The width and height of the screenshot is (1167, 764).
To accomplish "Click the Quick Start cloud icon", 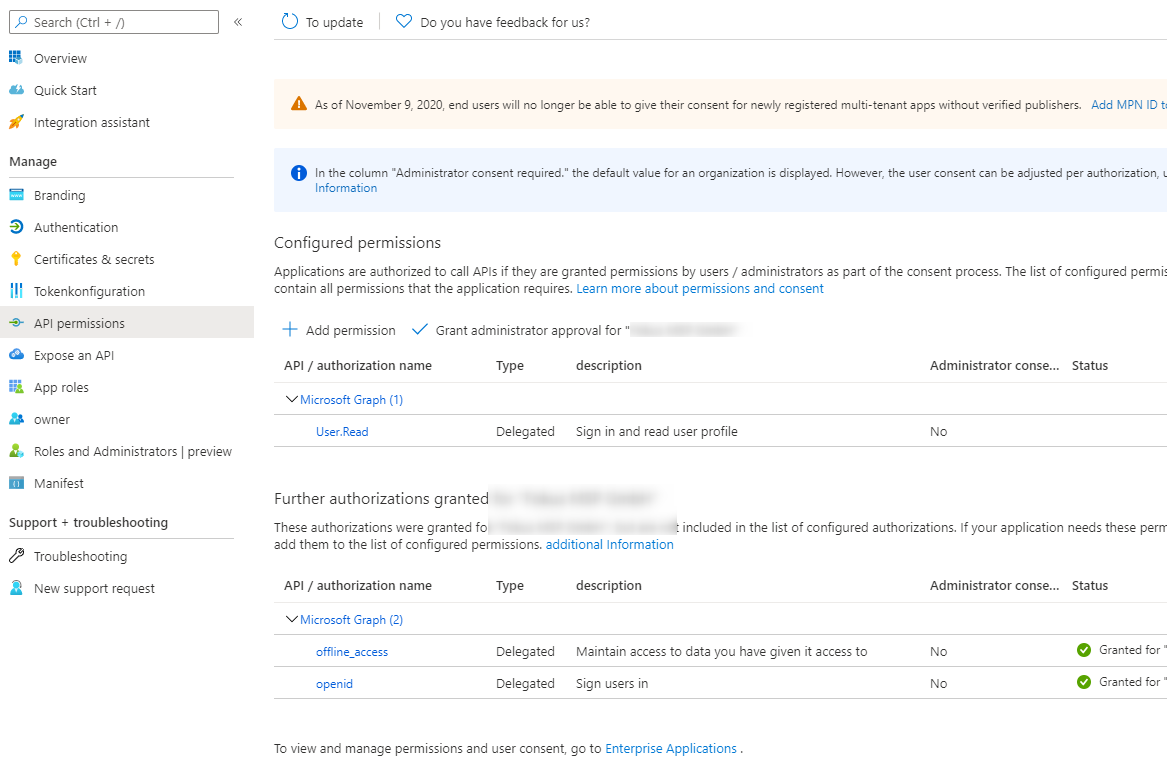I will 16,90.
